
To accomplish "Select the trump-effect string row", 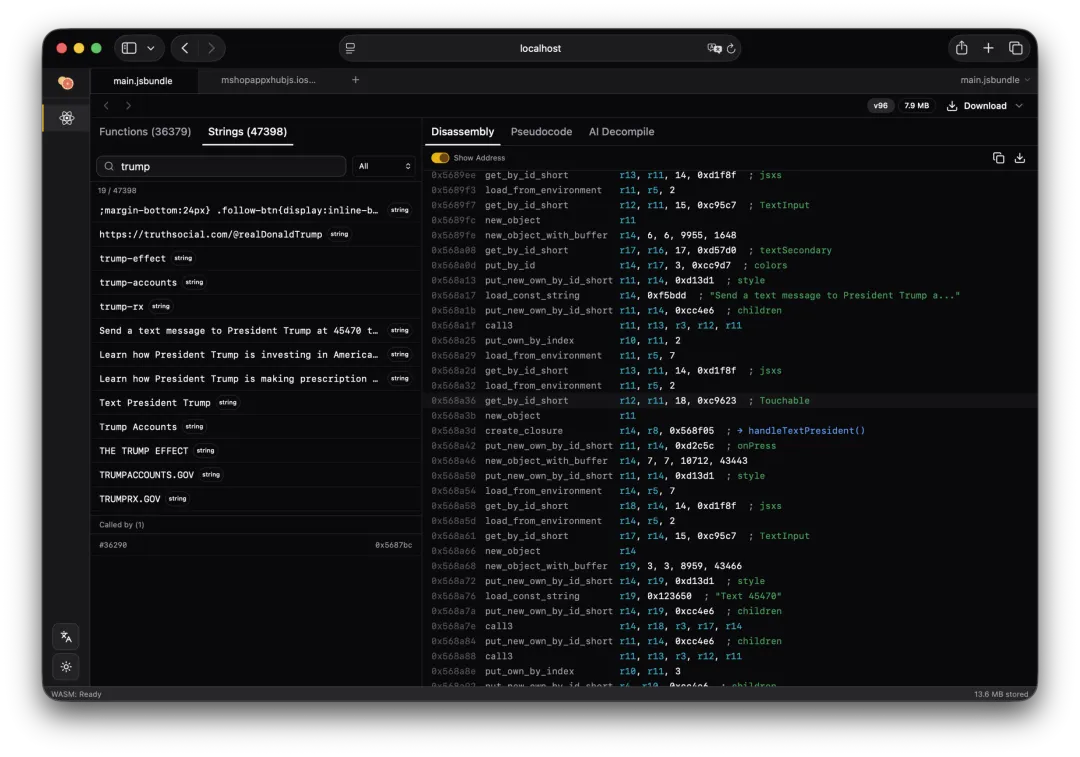I will 256,258.
